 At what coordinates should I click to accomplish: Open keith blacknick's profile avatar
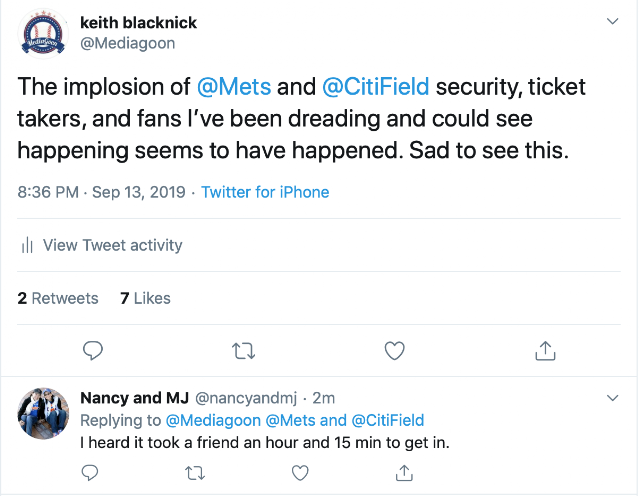pyautogui.click(x=43, y=33)
